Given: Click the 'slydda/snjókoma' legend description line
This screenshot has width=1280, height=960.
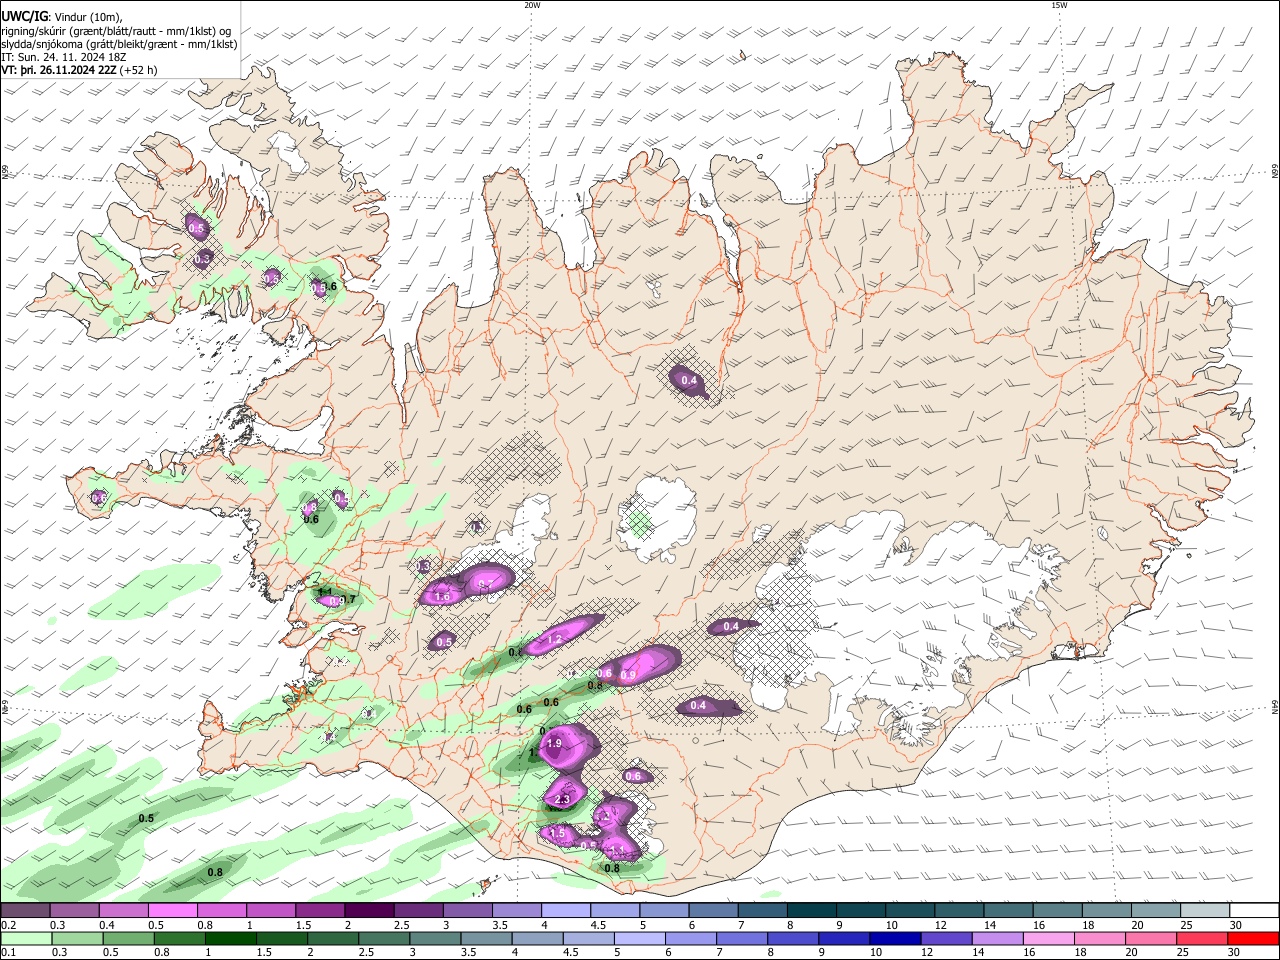Looking at the screenshot, I should click(x=119, y=44).
